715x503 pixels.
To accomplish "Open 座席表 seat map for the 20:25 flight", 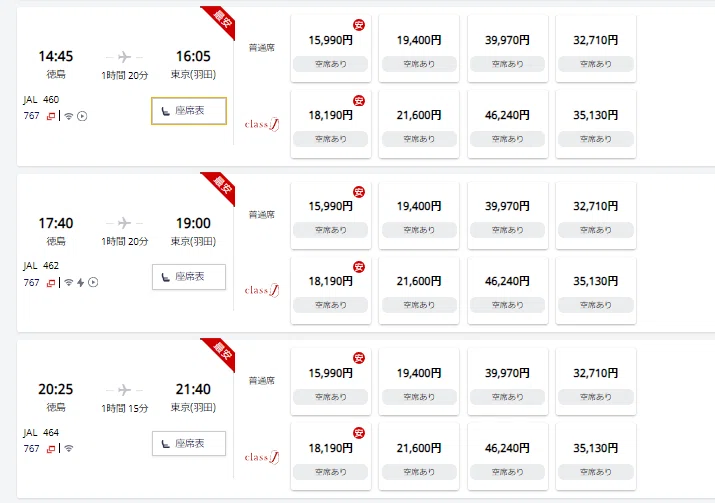I will click(x=189, y=443).
